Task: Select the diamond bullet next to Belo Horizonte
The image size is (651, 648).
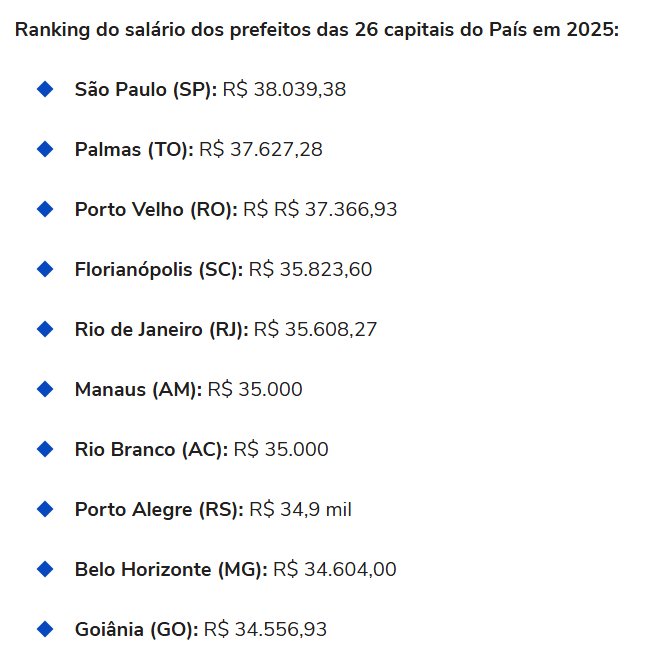Action: (x=45, y=569)
